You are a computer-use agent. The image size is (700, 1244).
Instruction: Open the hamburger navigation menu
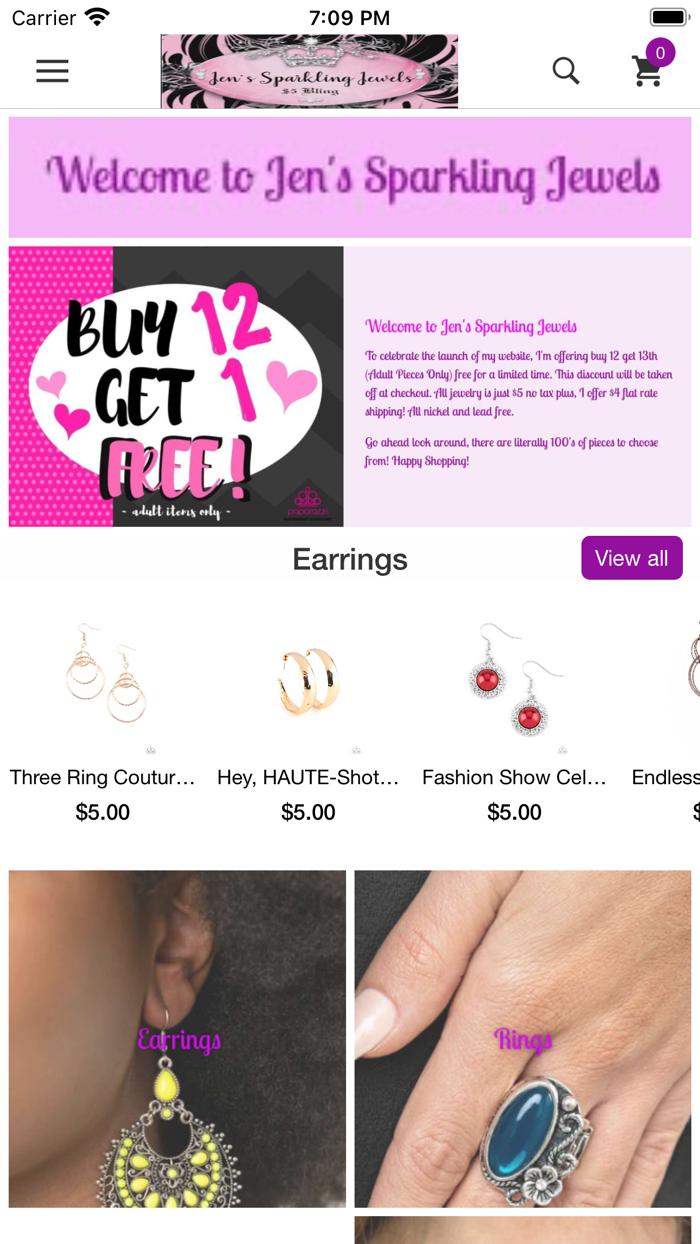point(52,71)
